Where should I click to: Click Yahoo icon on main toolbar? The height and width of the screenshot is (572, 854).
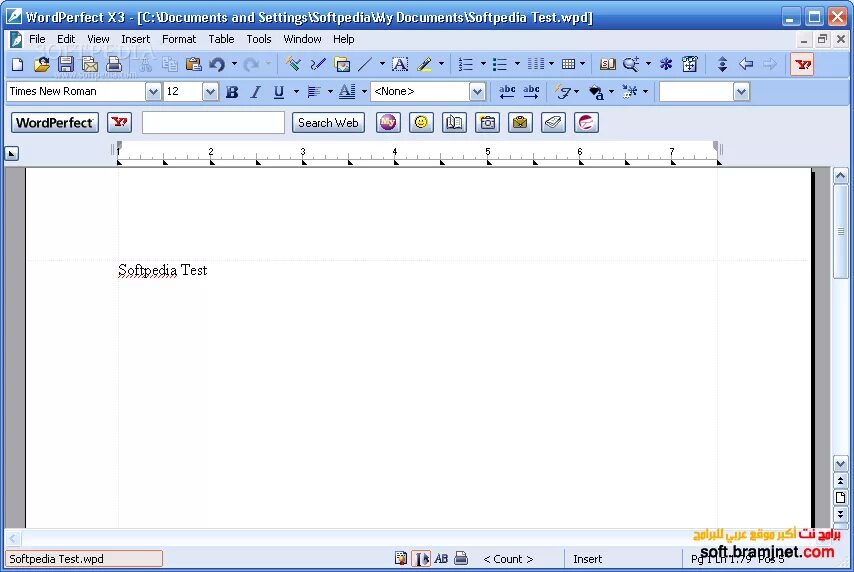coord(802,64)
